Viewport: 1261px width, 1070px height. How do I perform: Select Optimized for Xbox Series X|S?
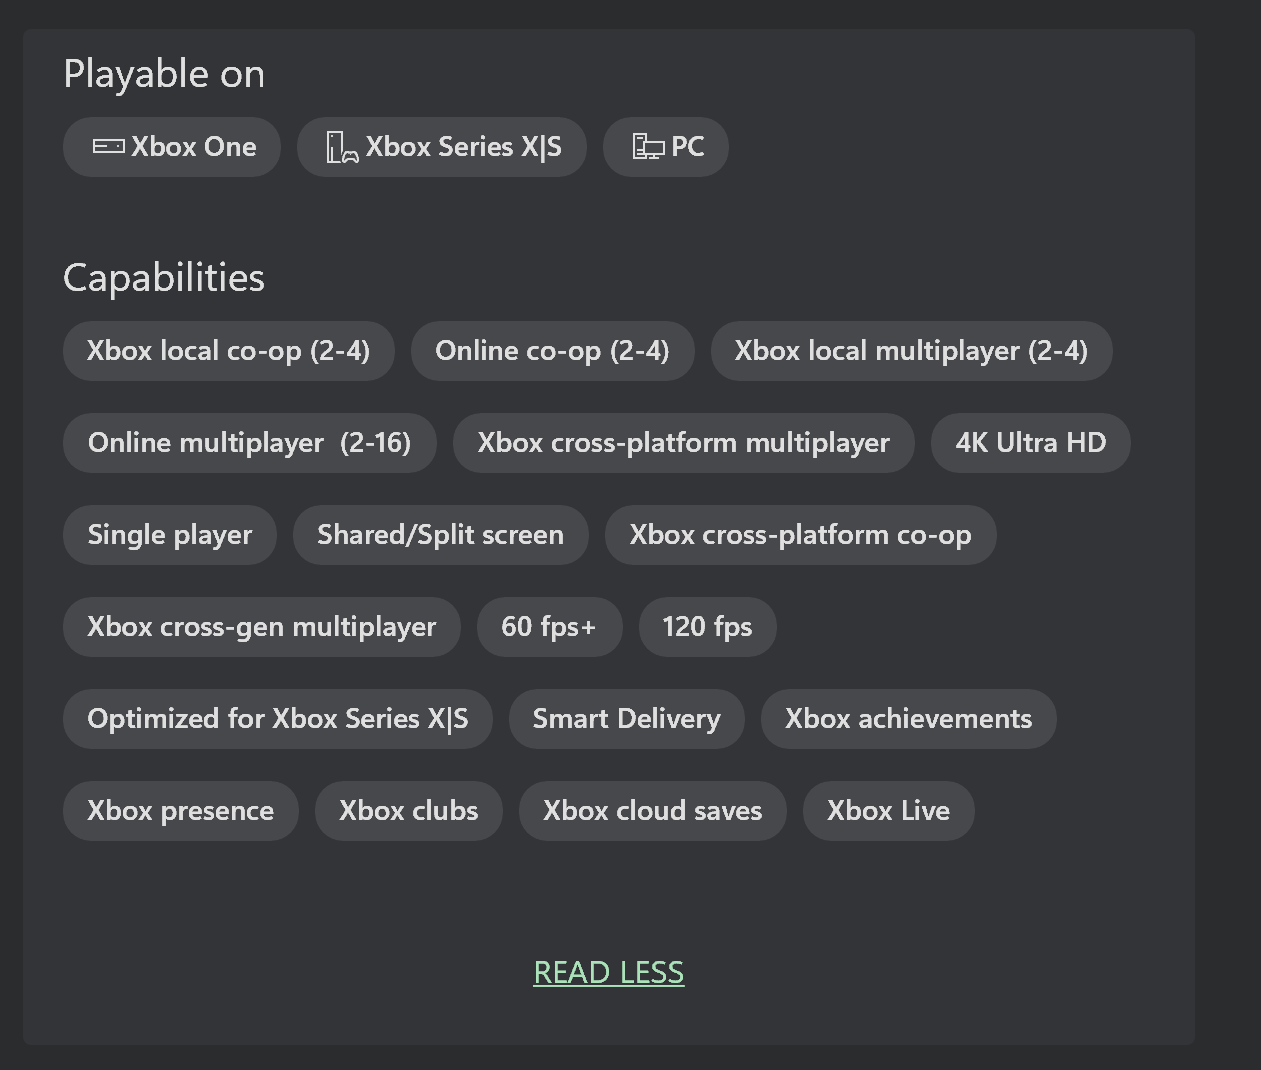(277, 719)
